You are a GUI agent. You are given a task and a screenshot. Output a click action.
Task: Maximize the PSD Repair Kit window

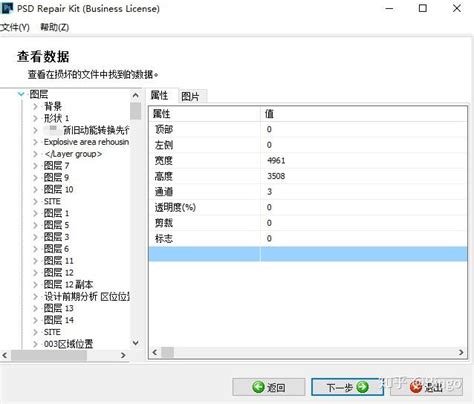pos(423,8)
